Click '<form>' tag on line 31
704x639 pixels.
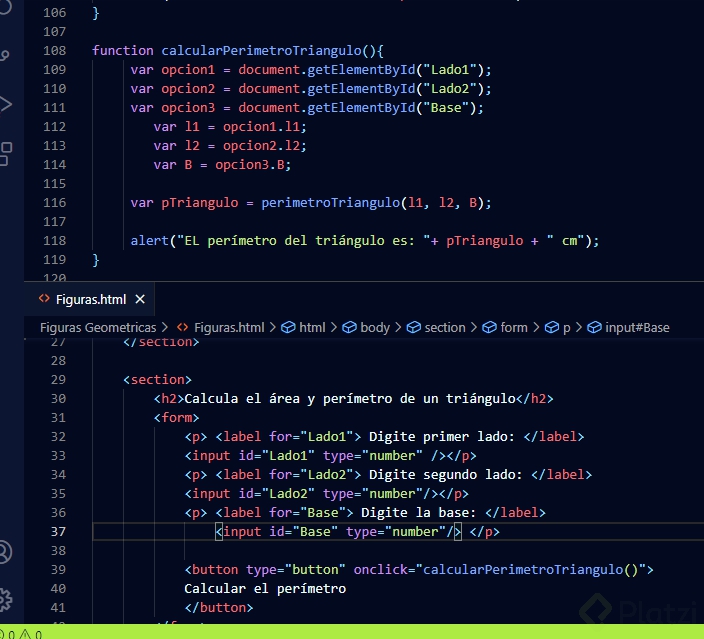point(176,418)
